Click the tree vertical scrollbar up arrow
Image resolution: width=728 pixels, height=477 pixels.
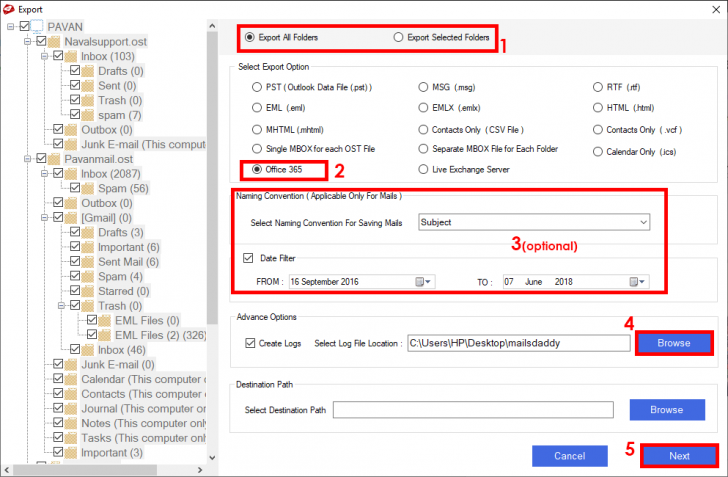point(212,26)
